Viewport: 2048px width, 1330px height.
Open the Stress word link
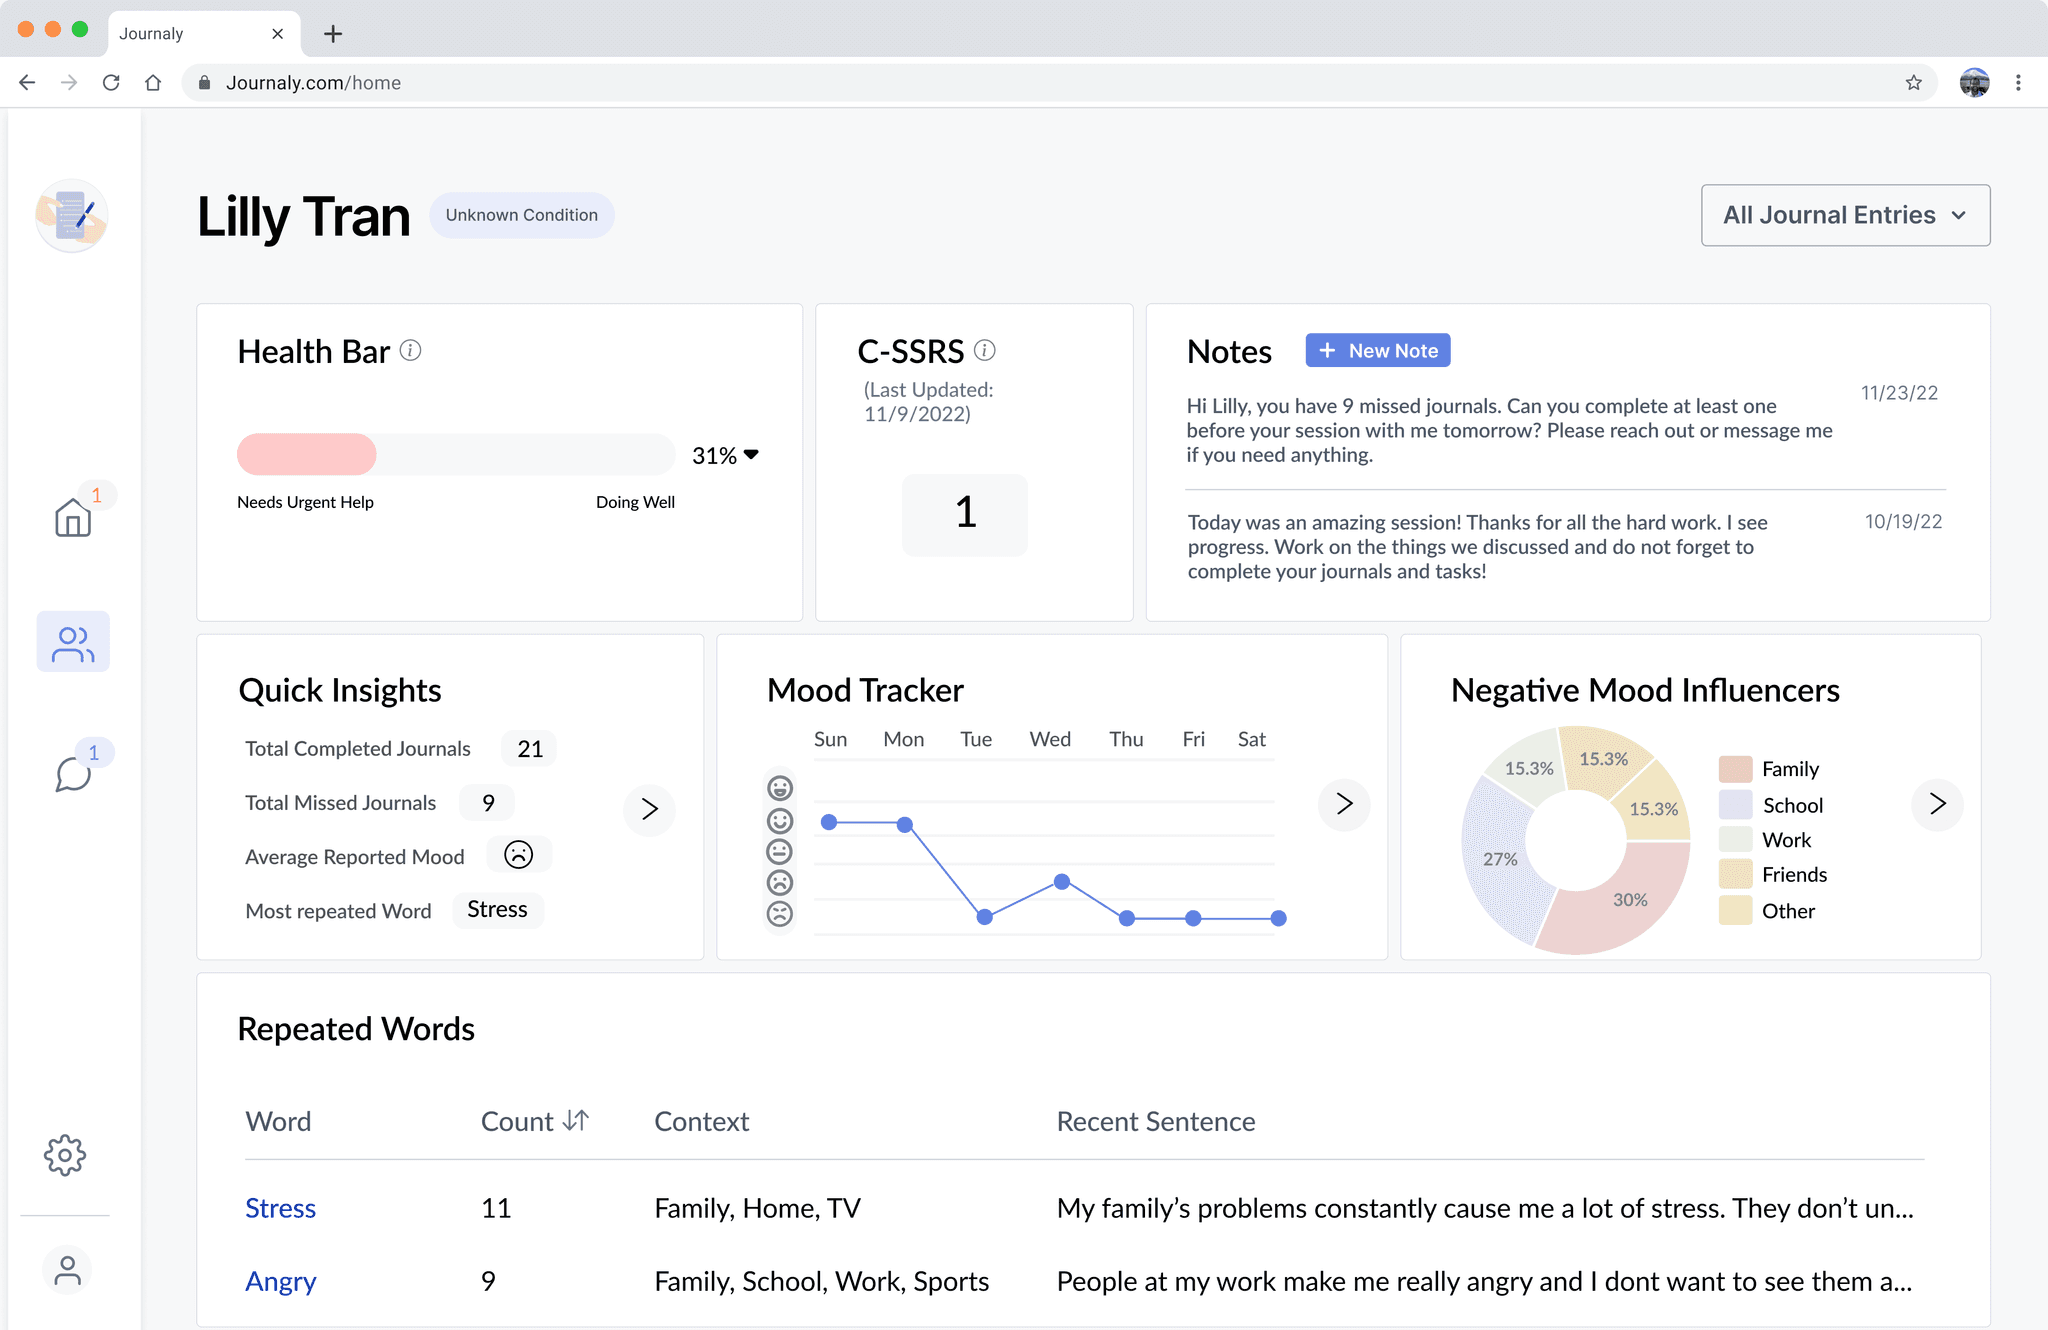pos(280,1208)
